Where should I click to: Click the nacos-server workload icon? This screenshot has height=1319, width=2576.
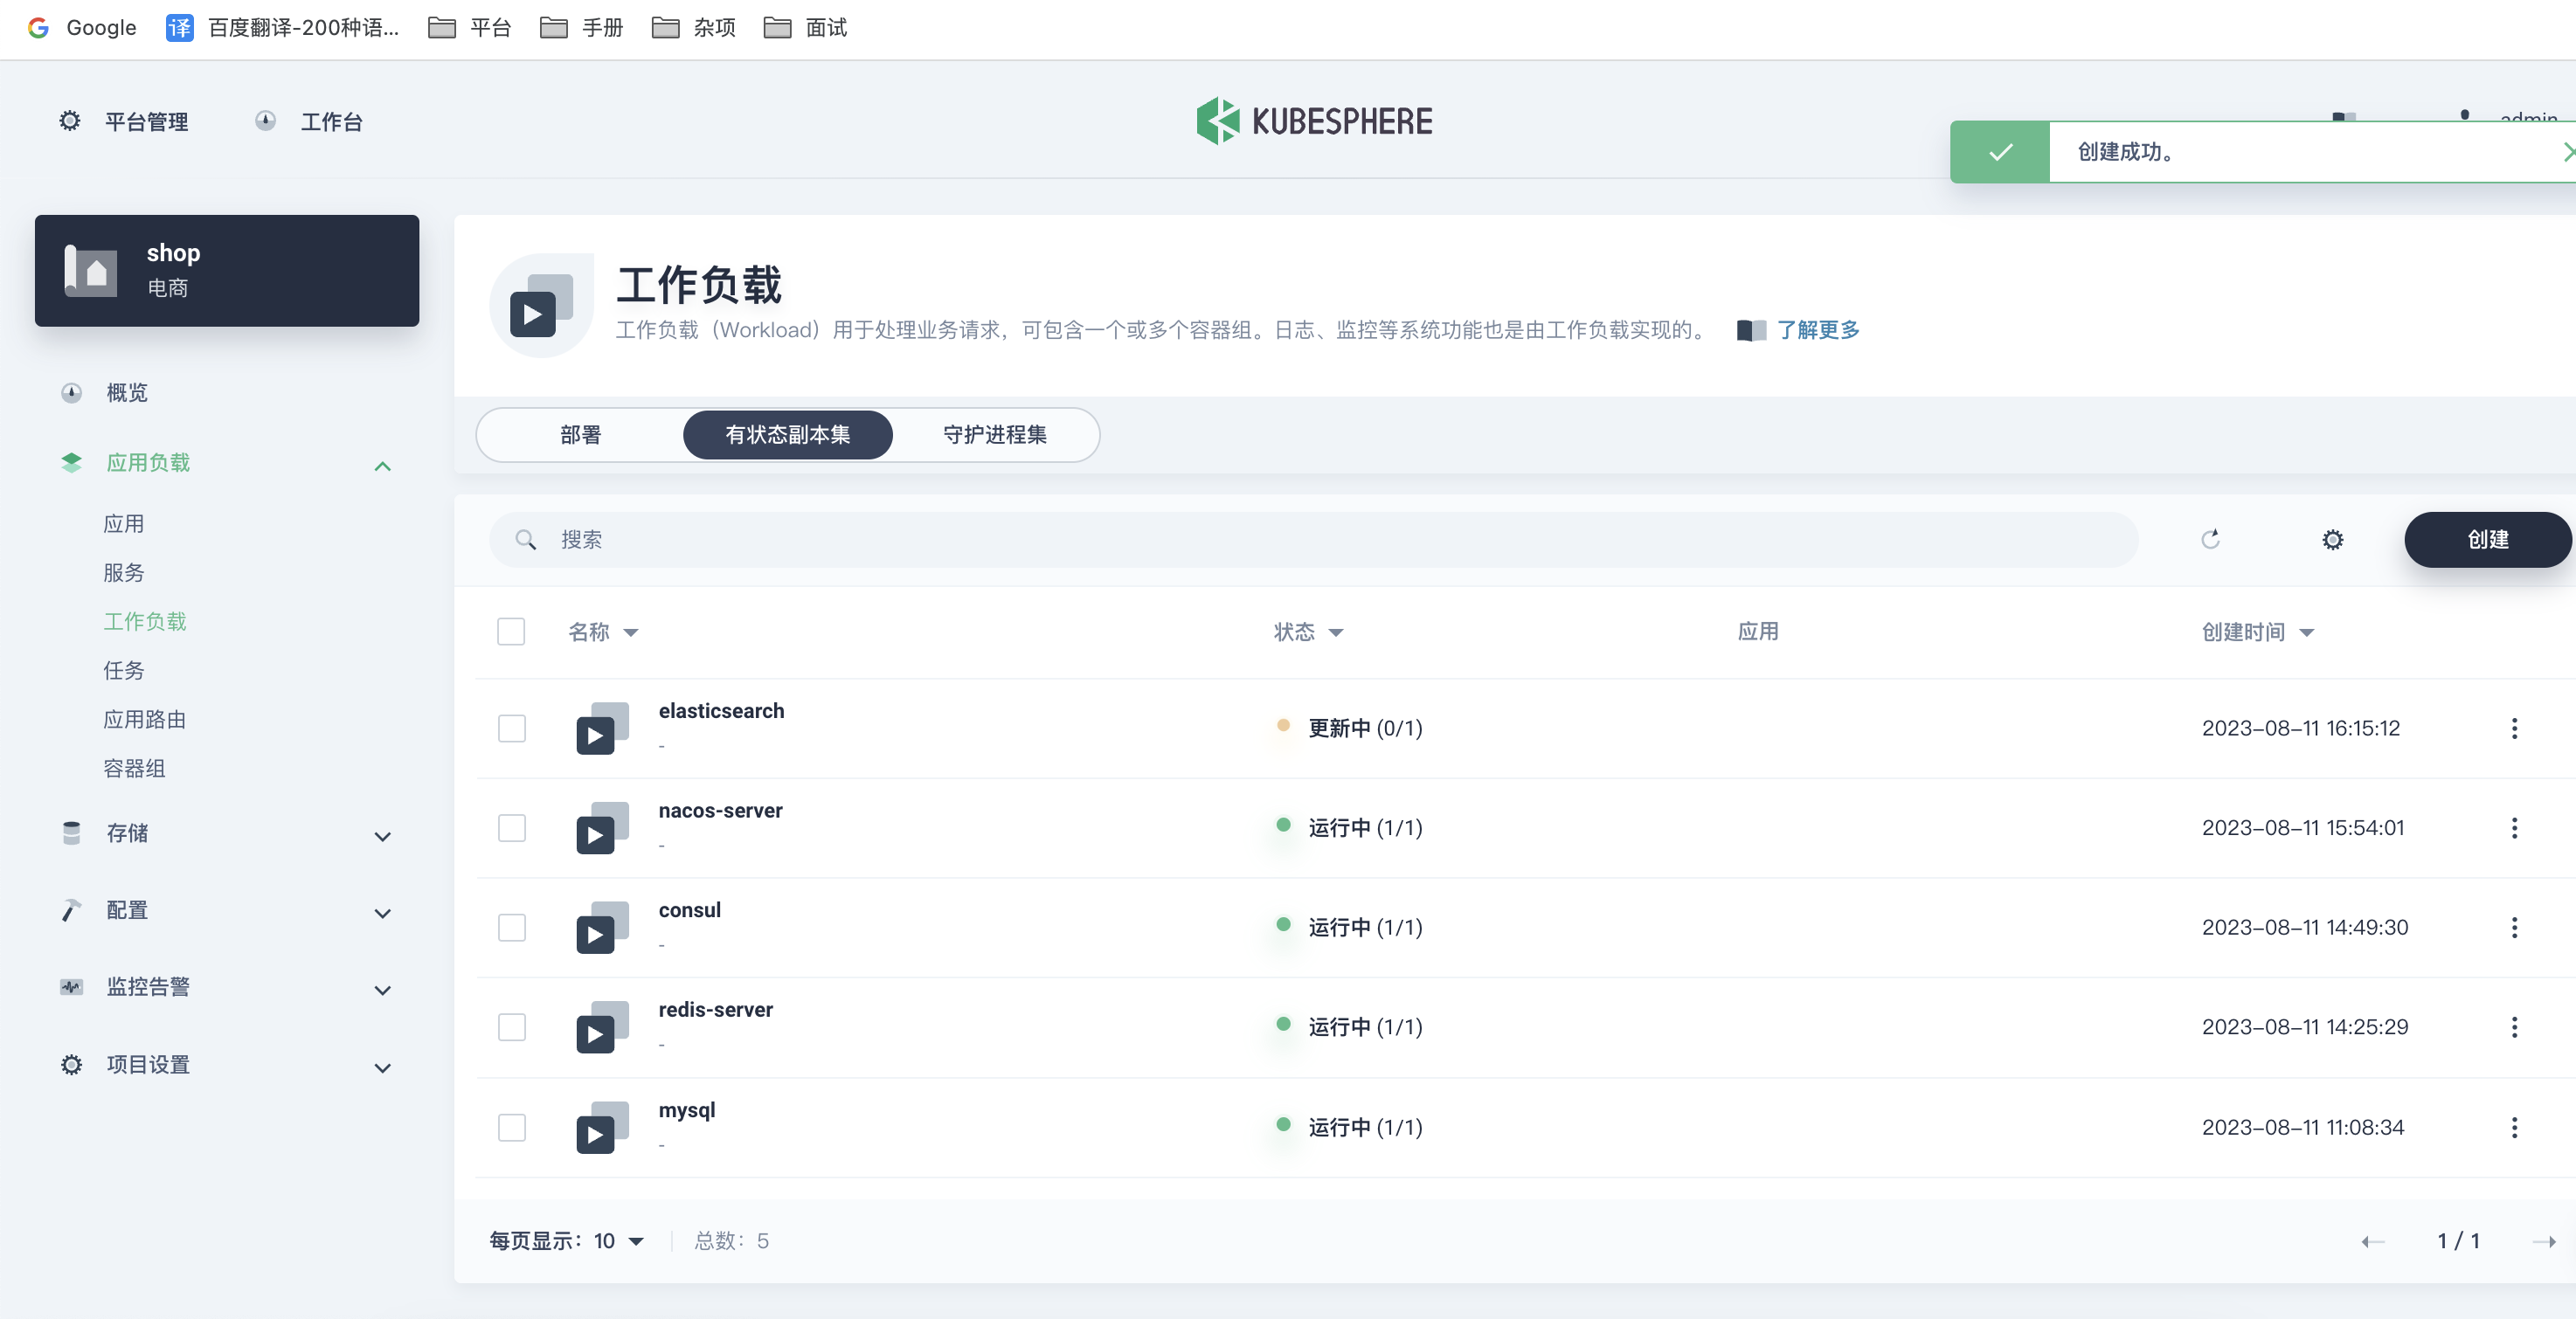602,828
